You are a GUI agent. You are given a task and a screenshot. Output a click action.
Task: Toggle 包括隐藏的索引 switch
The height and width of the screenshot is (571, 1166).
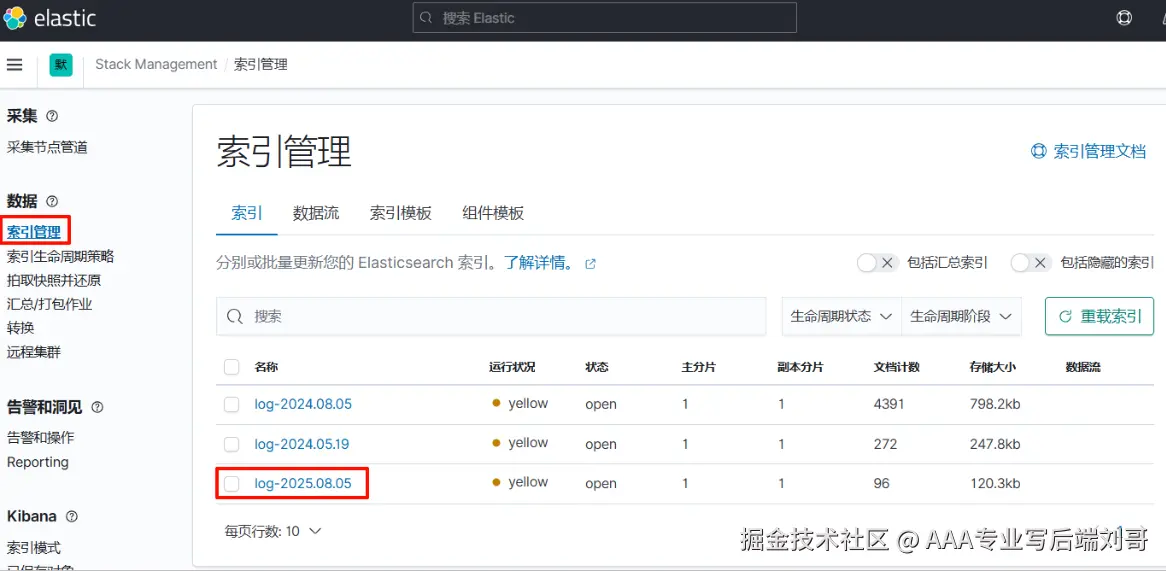1031,262
